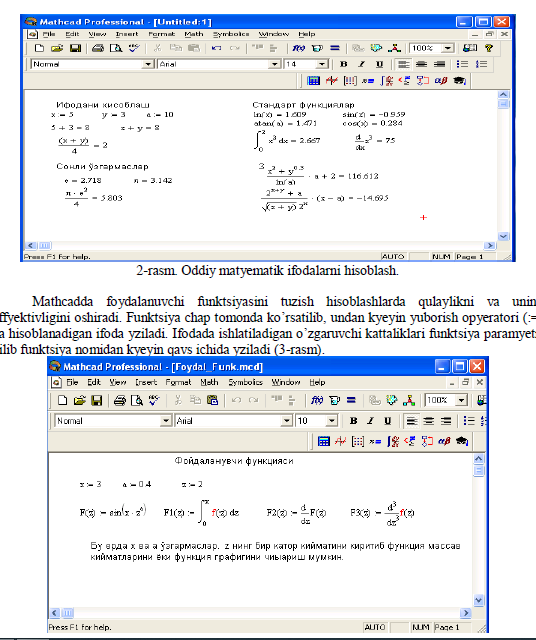Expand Normal style dropdown in Untitled:1 window
536x640 pixels.
tap(148, 64)
